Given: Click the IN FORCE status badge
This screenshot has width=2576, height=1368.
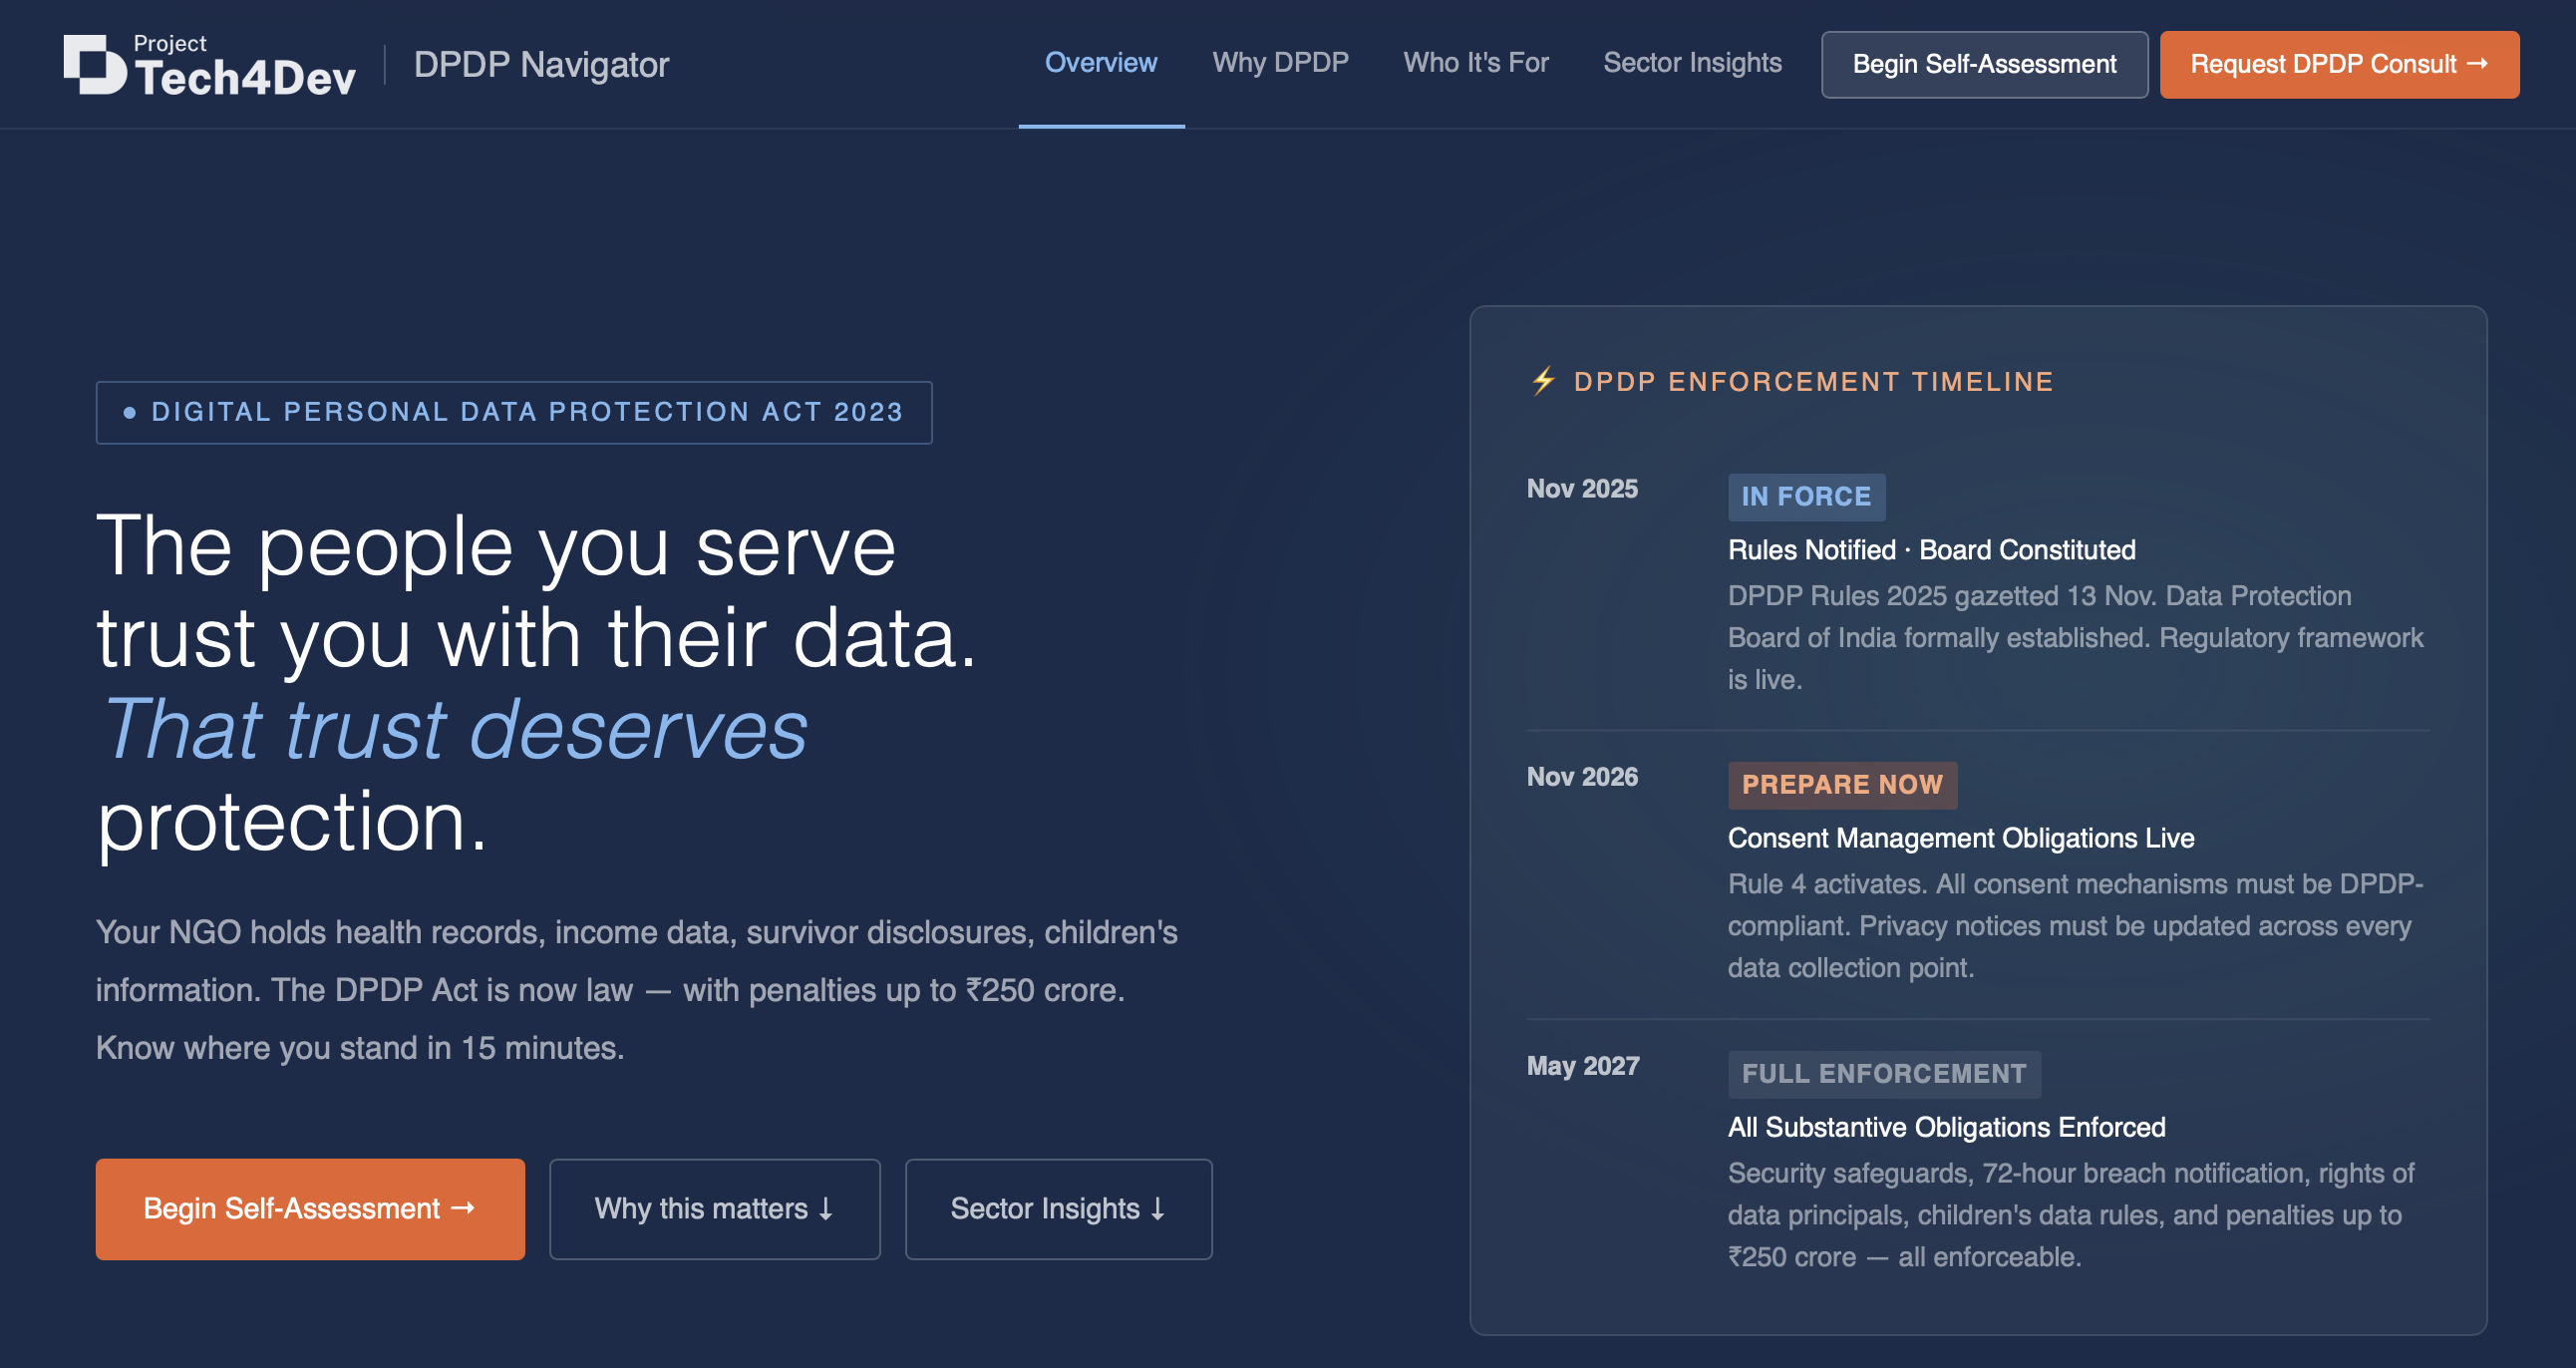Looking at the screenshot, I should 1806,497.
